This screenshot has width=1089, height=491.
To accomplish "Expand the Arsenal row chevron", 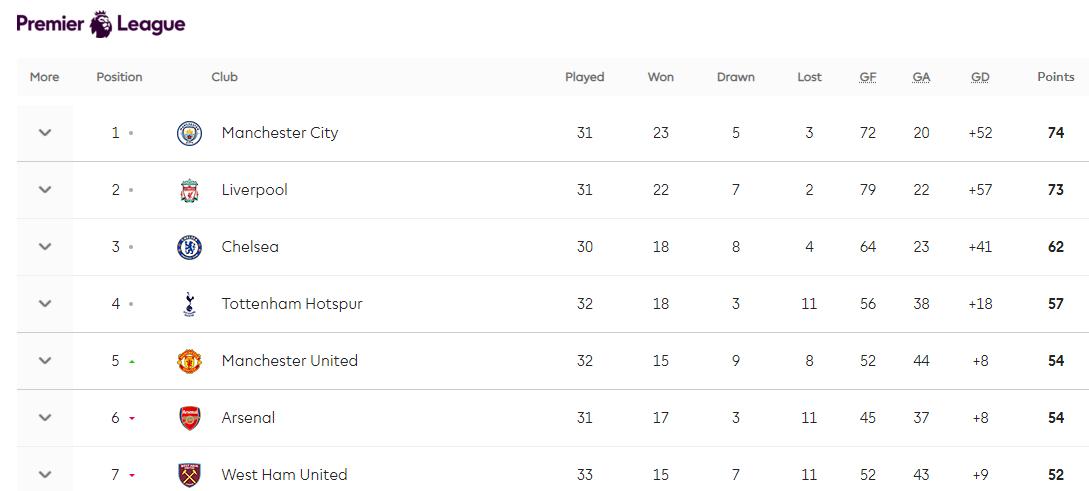I will (x=45, y=418).
